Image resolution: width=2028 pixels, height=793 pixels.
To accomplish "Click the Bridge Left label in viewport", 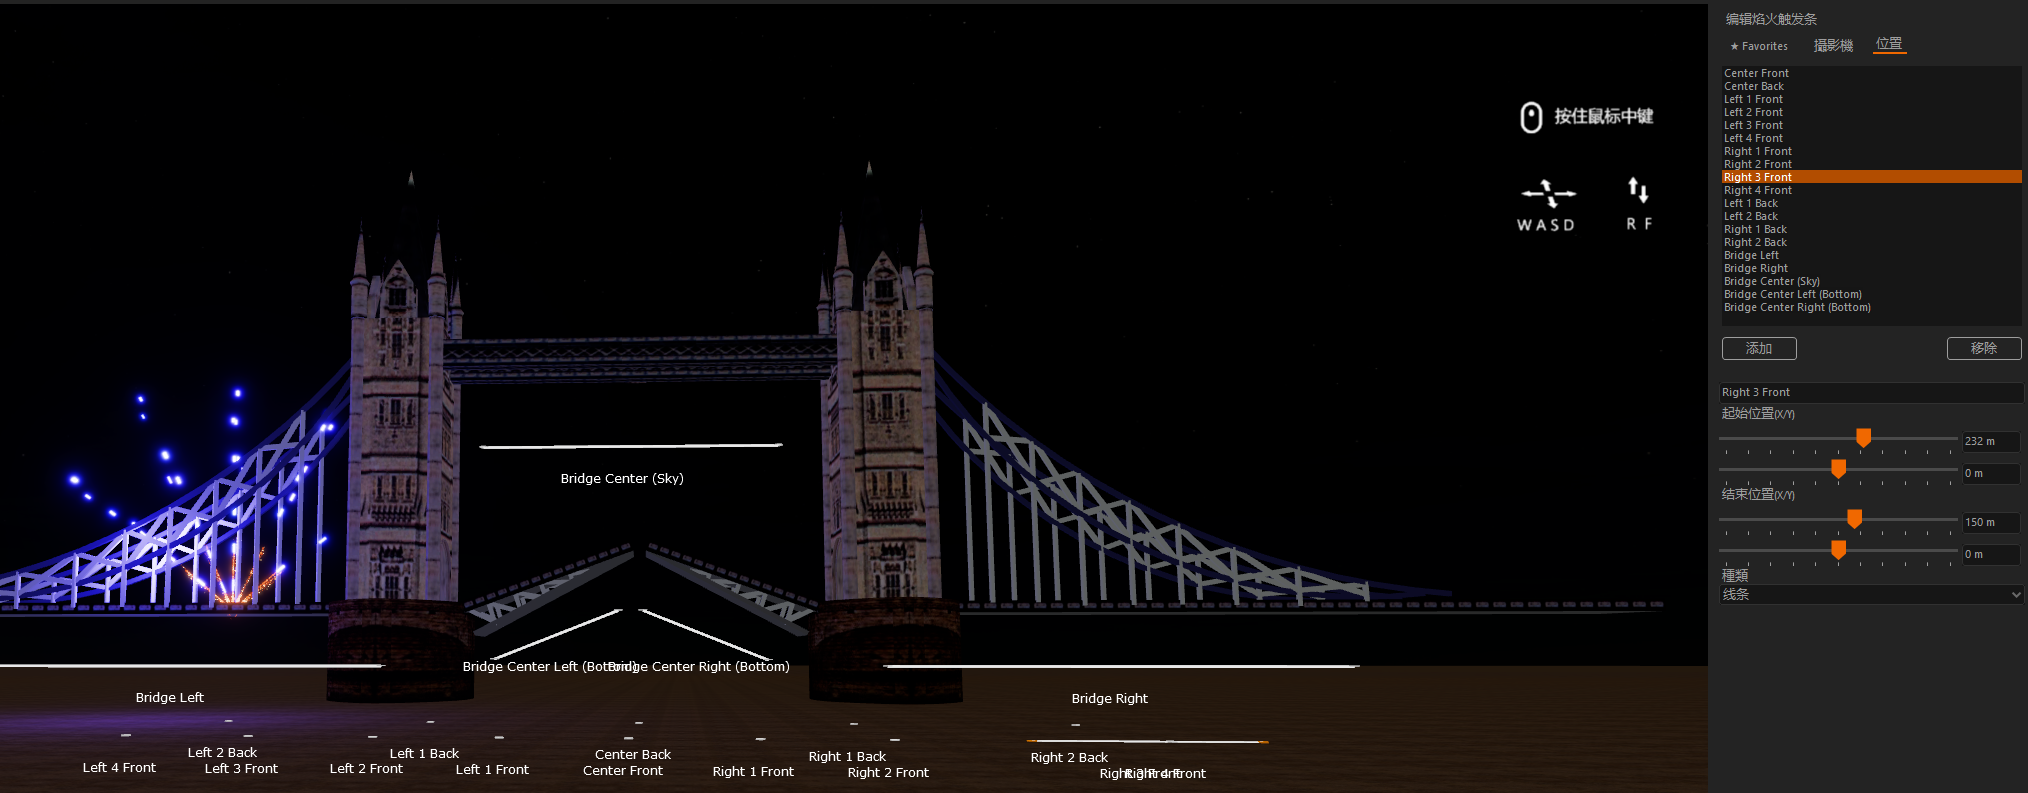I will [x=170, y=697].
